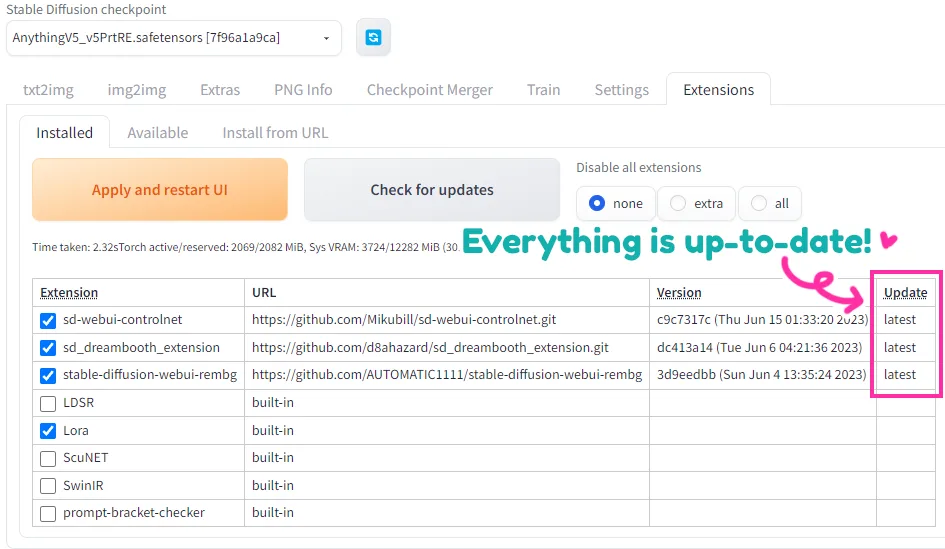Click version 3d9eedbb of rembg
The height and width of the screenshot is (549, 945).
click(x=762, y=374)
